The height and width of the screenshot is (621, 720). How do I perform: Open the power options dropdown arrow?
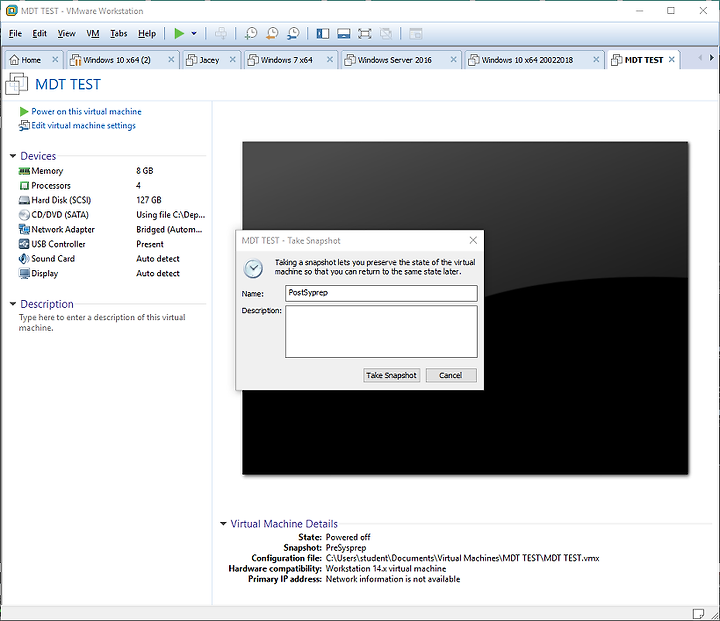point(194,34)
